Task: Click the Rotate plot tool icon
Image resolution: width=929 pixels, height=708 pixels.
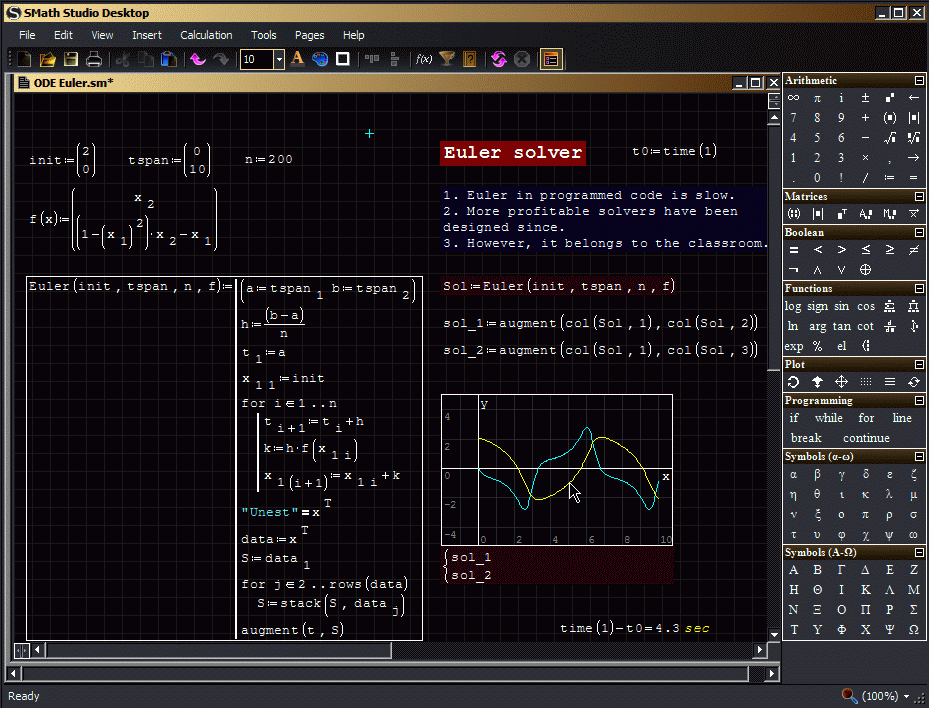Action: pyautogui.click(x=793, y=382)
